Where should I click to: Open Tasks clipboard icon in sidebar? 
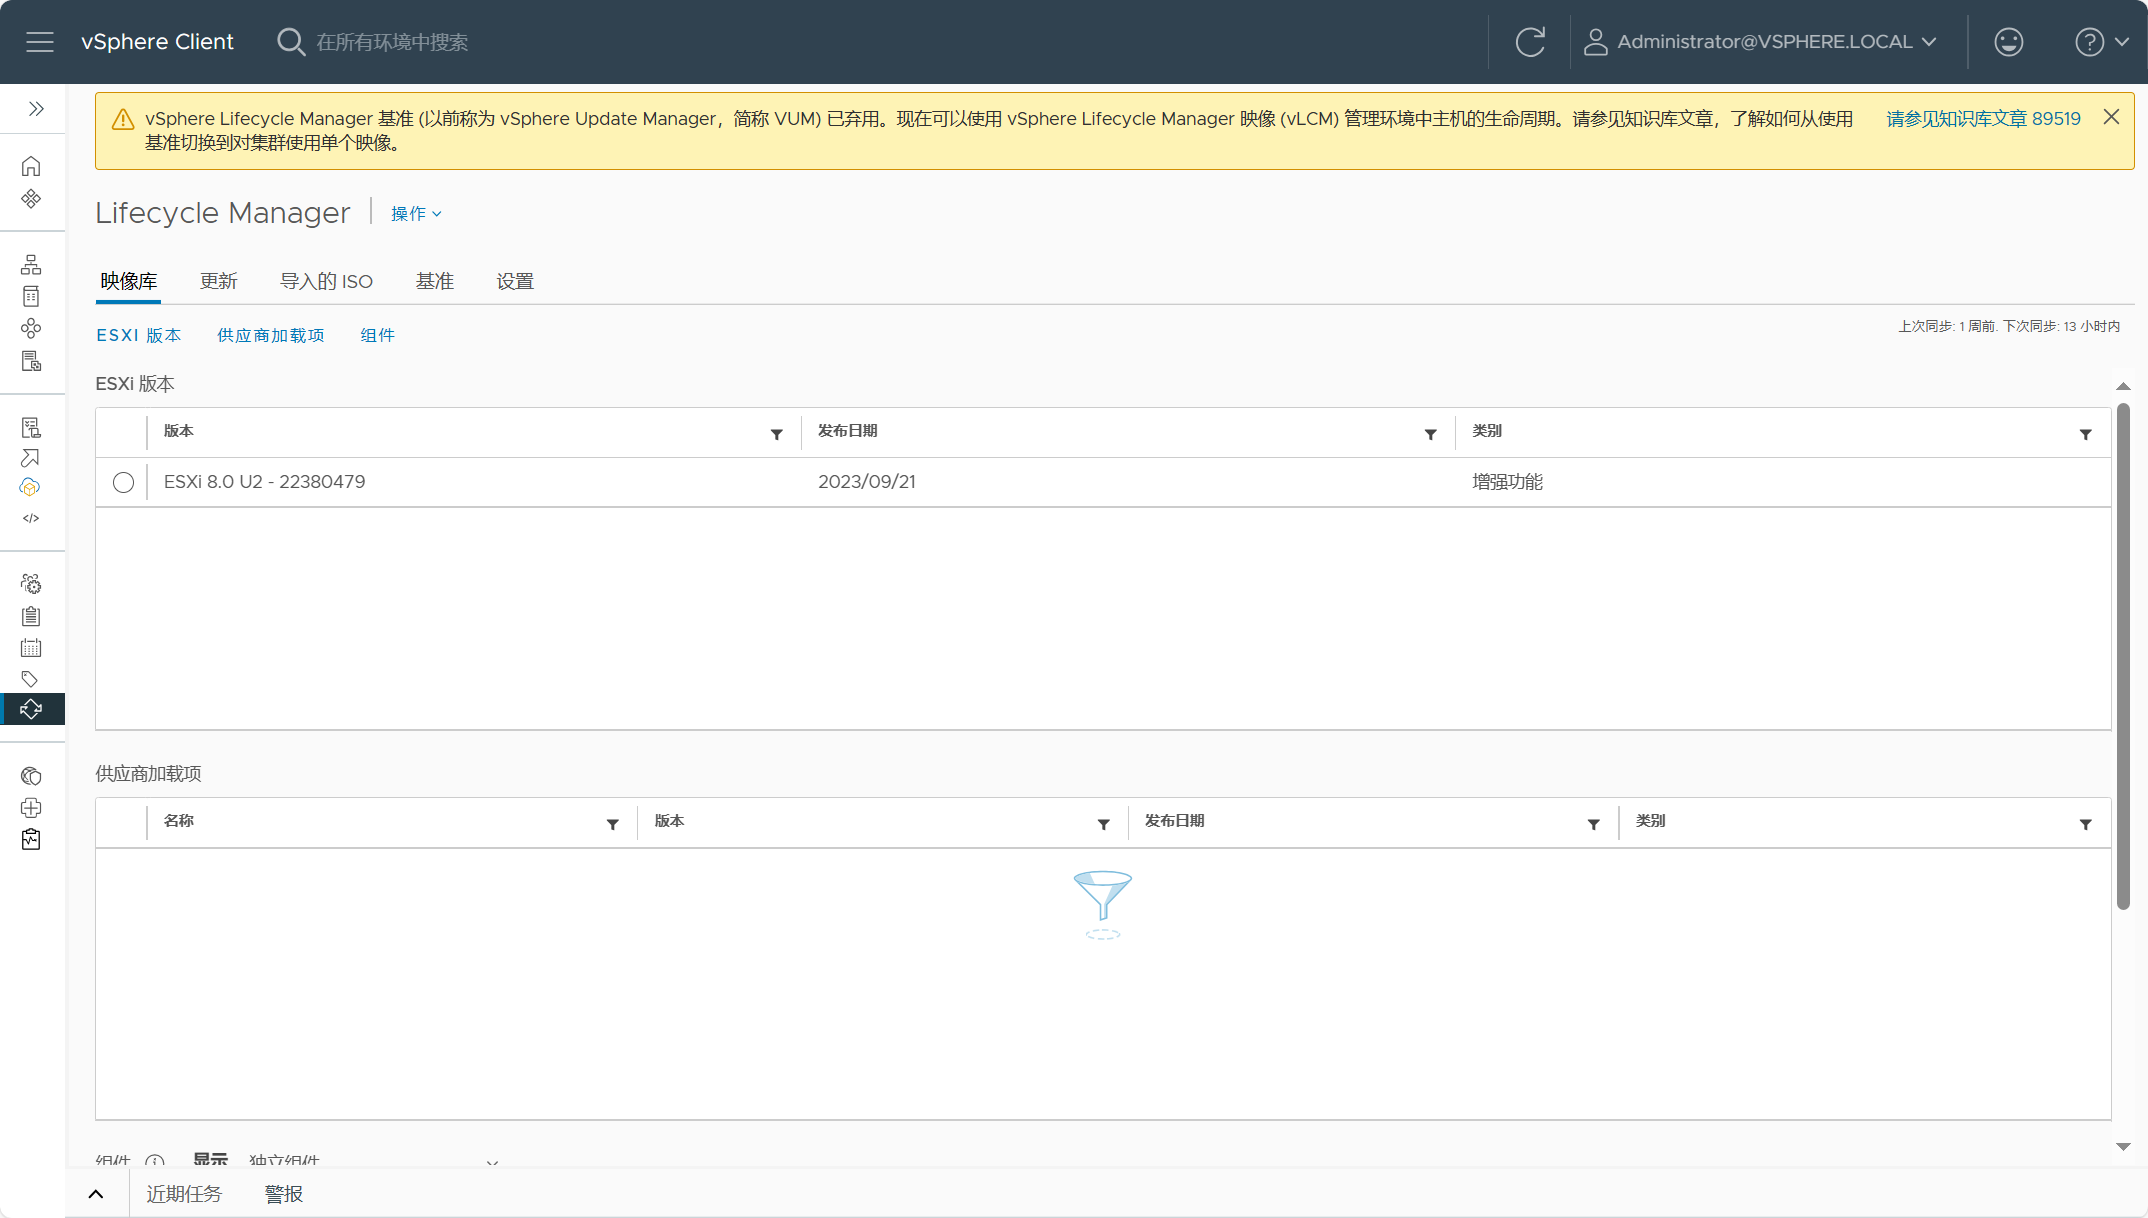click(x=31, y=616)
